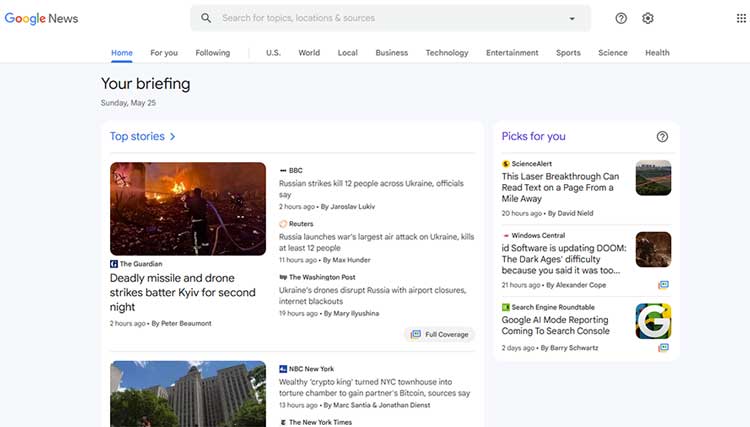Click the ScienceAlert source icon
Screen dimensions: 750x427
(x=506, y=164)
